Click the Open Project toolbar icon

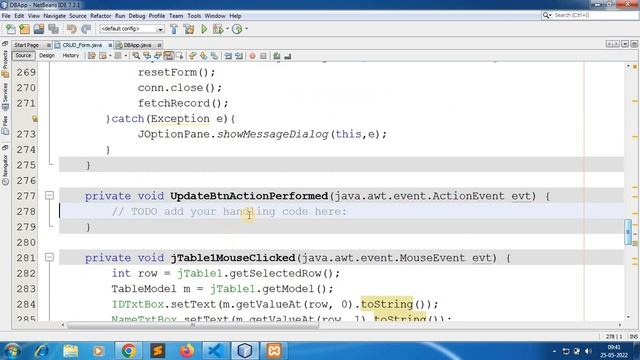coord(39,29)
